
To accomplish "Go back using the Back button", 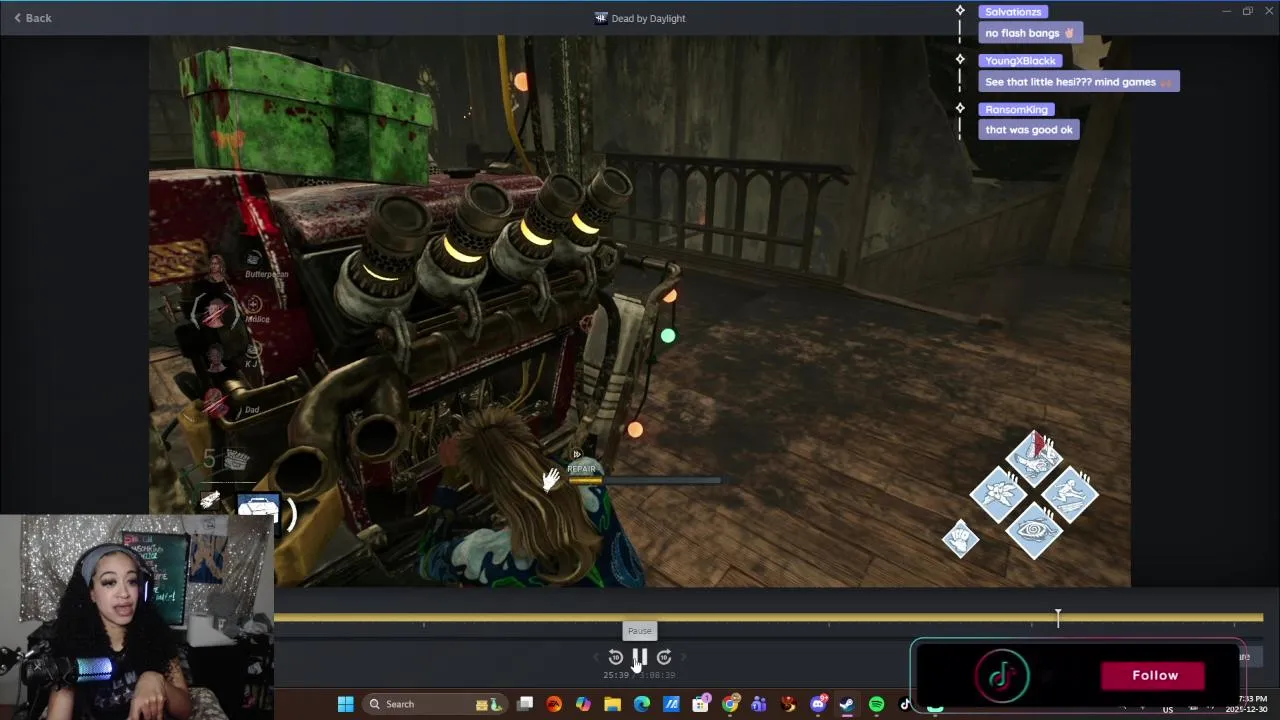I will (x=32, y=18).
